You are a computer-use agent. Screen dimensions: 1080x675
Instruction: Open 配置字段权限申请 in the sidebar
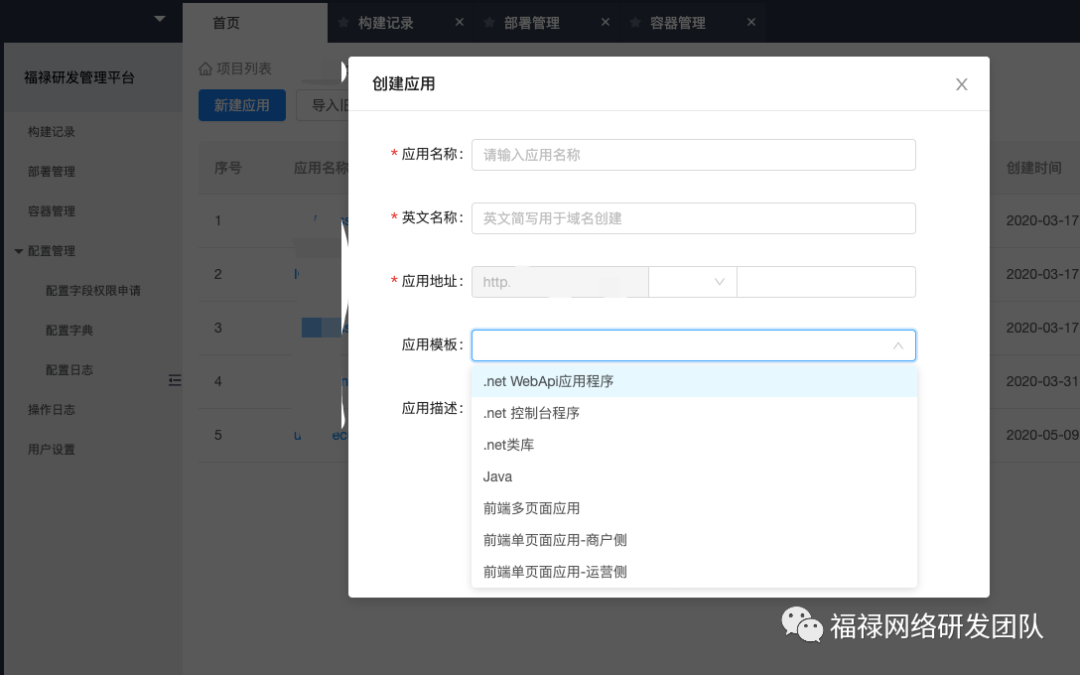pyautogui.click(x=93, y=291)
